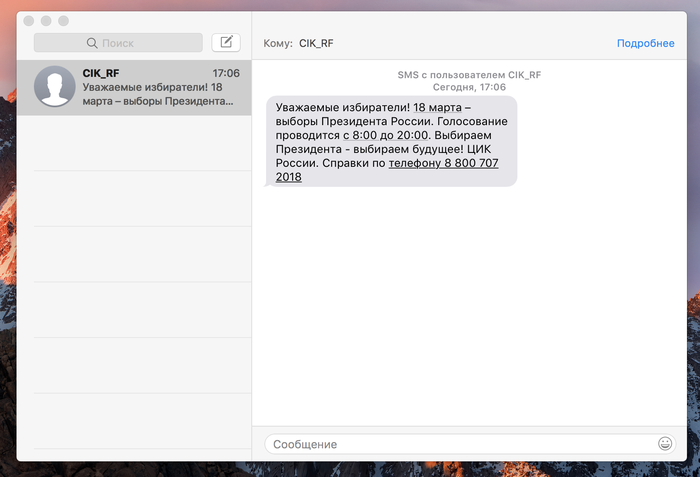Click the 'с 8:00 до 20:00' time link
Viewport: 700px width, 477px height.
coord(386,135)
